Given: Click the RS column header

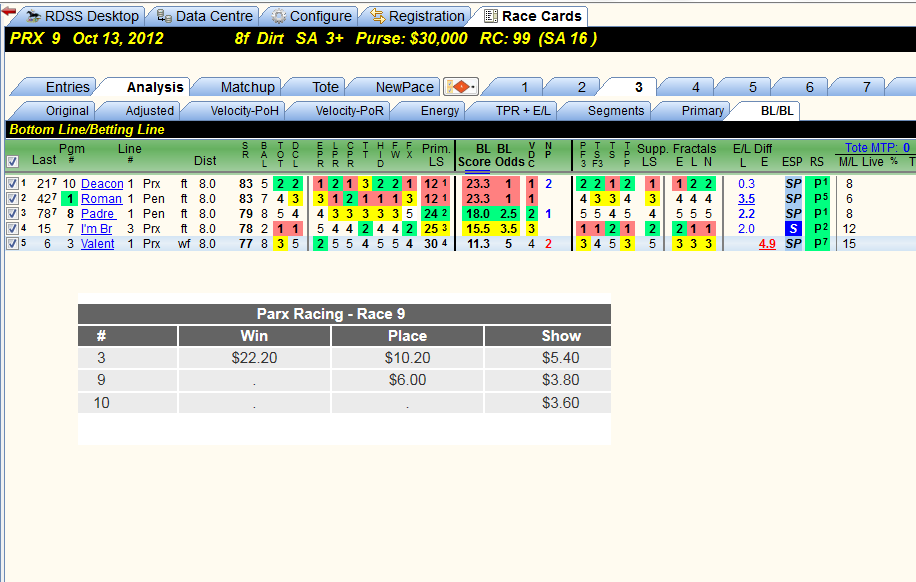Looking at the screenshot, I should pos(817,162).
